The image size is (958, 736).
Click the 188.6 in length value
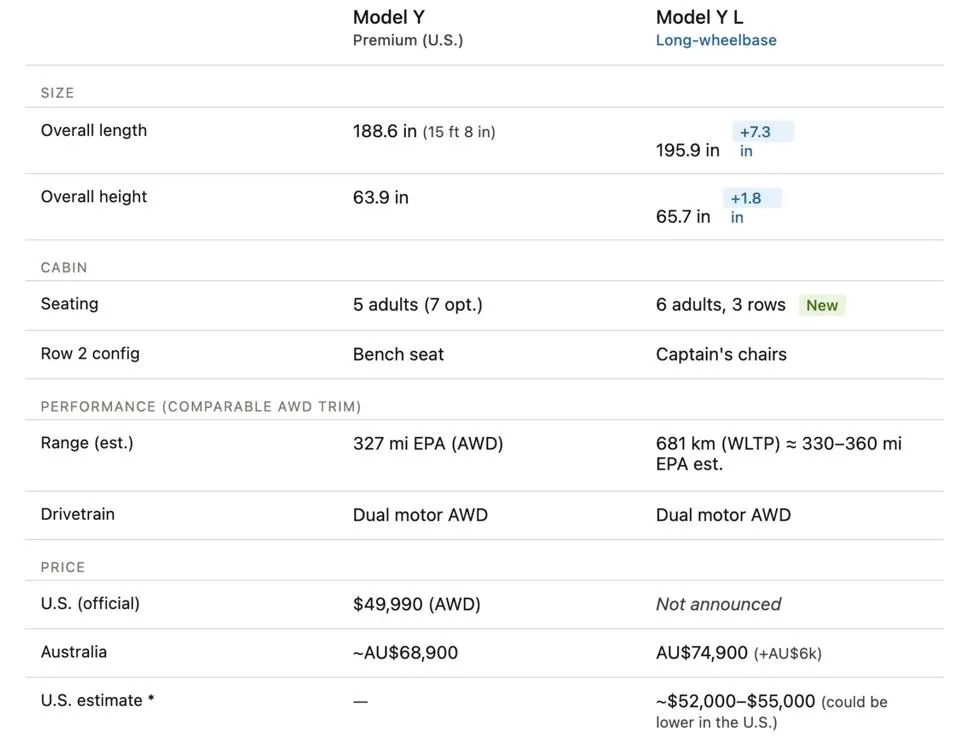tap(384, 131)
